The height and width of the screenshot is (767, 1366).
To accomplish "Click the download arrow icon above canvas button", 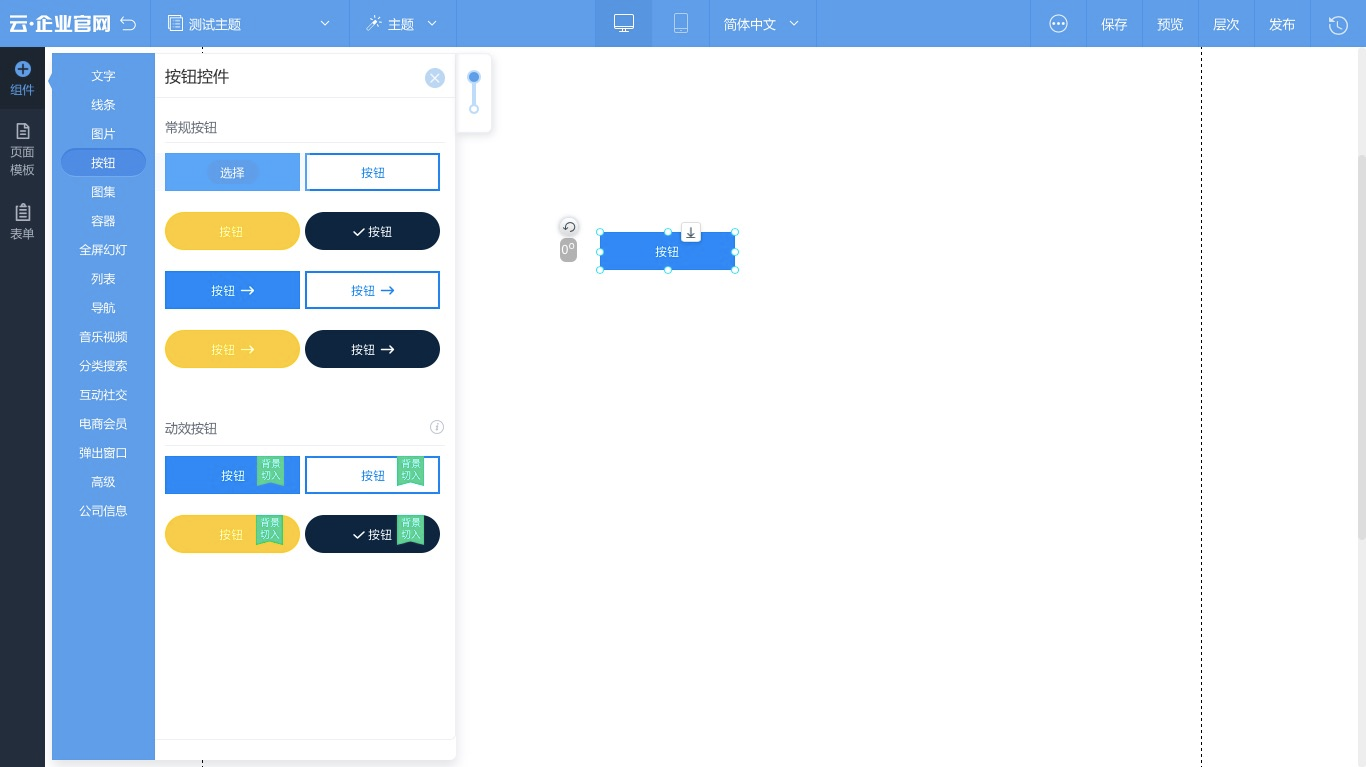I will click(x=691, y=232).
